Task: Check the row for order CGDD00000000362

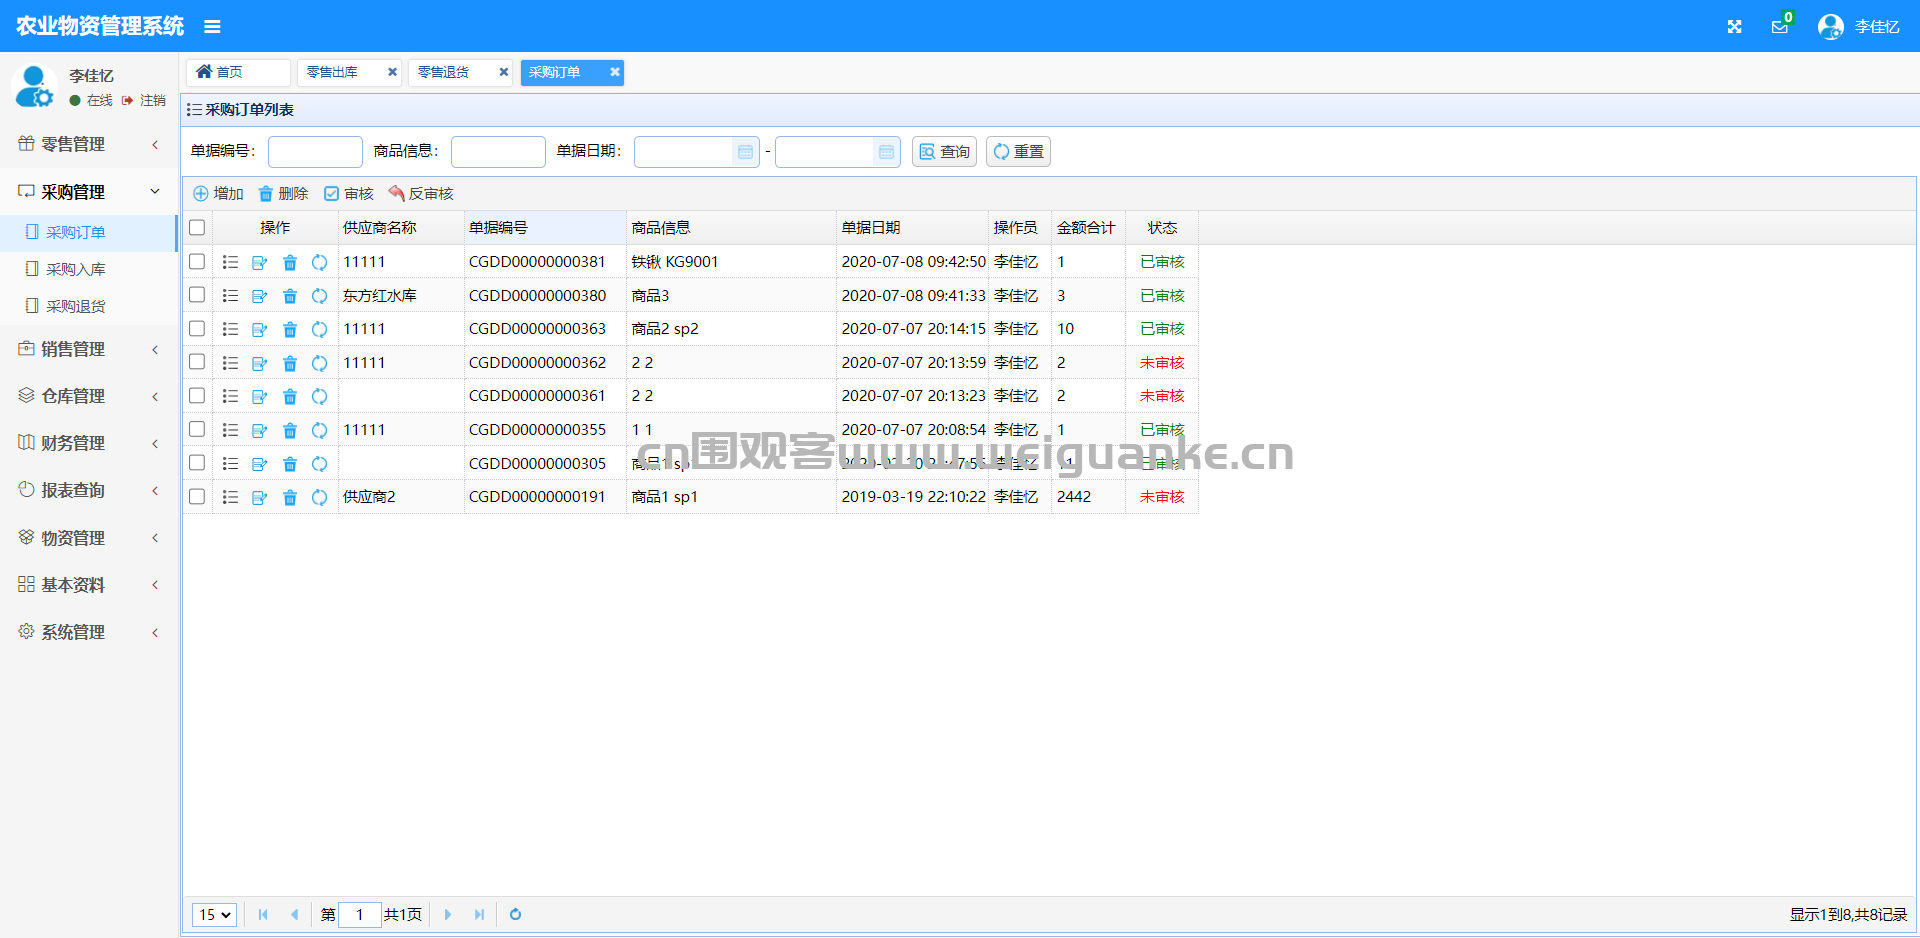Action: (x=197, y=362)
